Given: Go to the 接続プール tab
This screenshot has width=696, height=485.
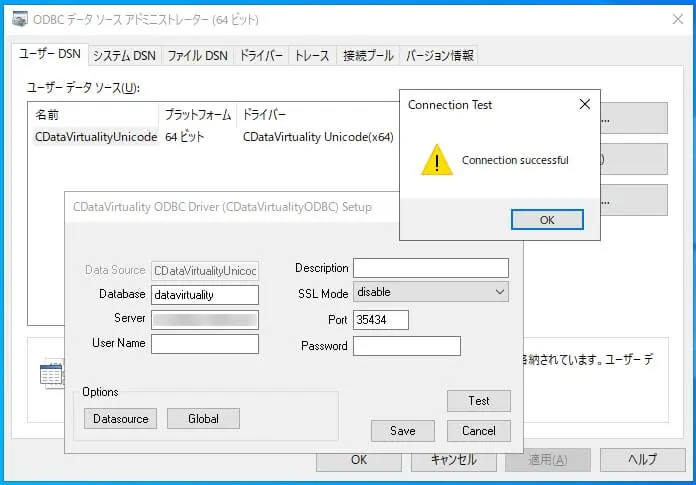Looking at the screenshot, I should pos(368,56).
